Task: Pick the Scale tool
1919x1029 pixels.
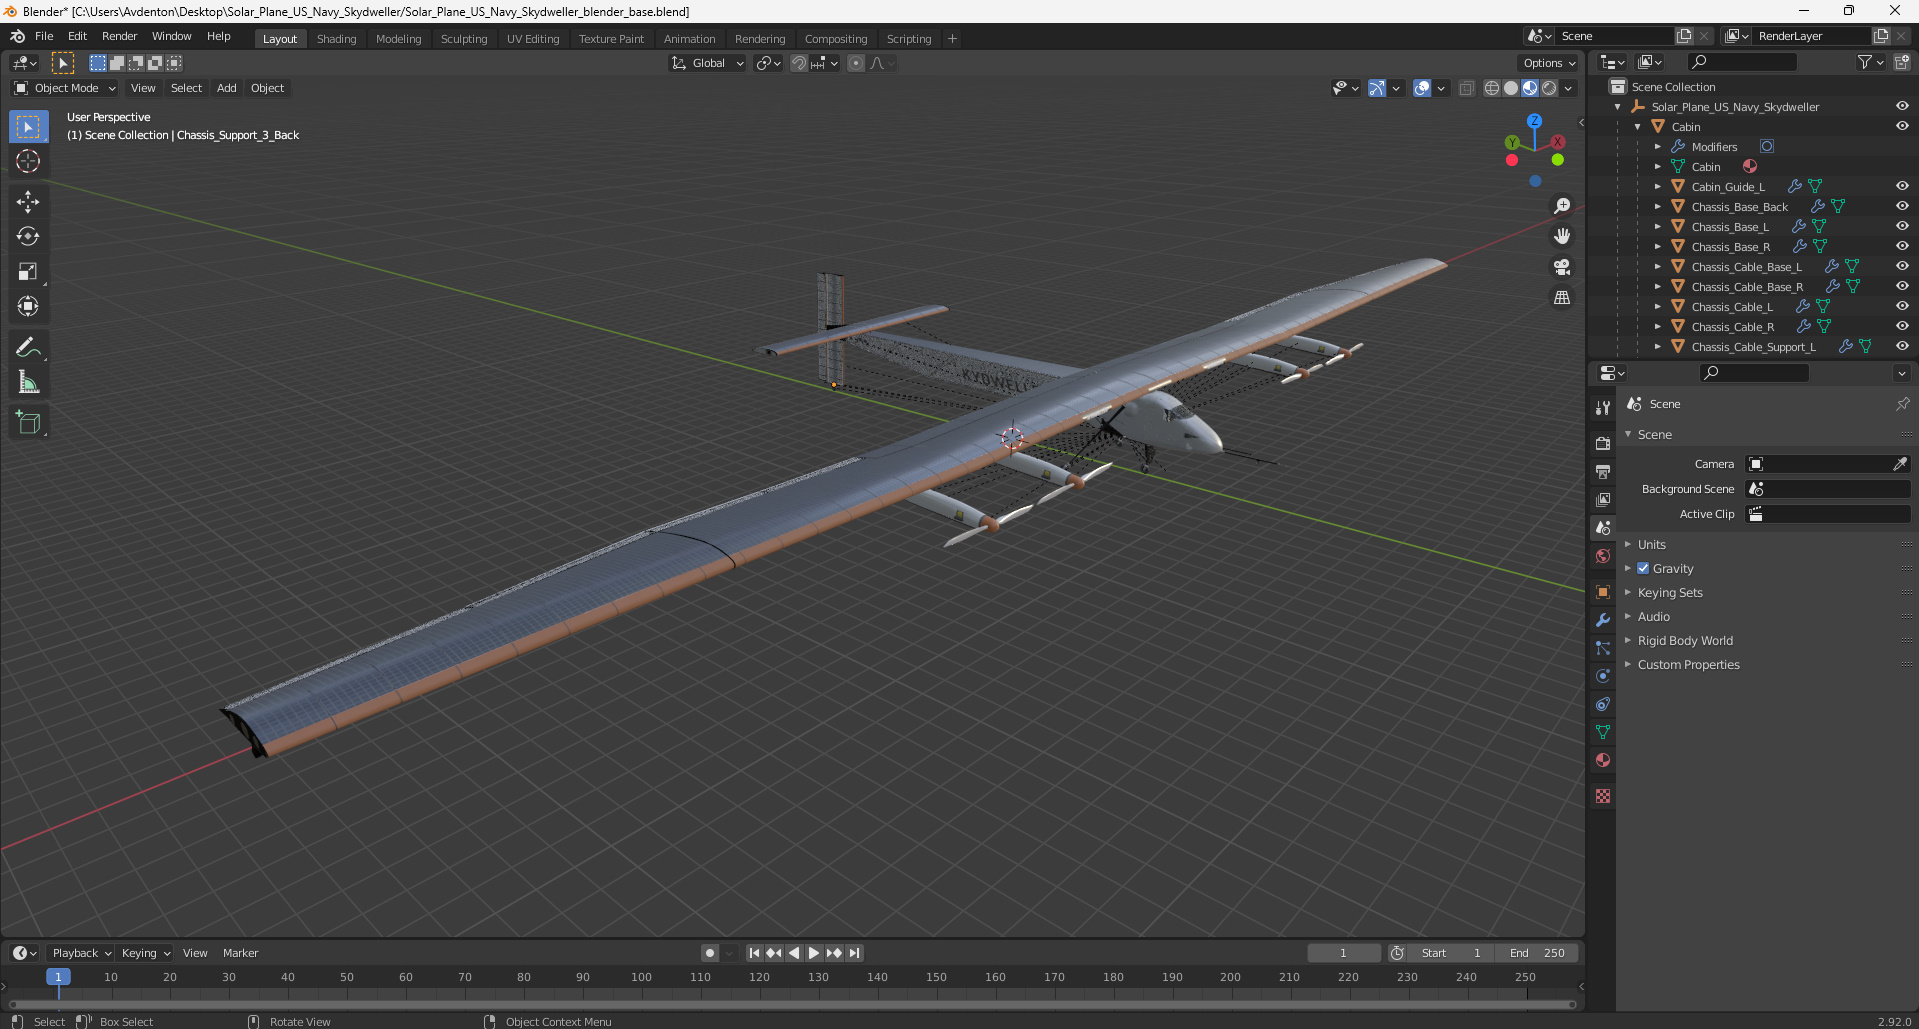Action: pos(28,271)
